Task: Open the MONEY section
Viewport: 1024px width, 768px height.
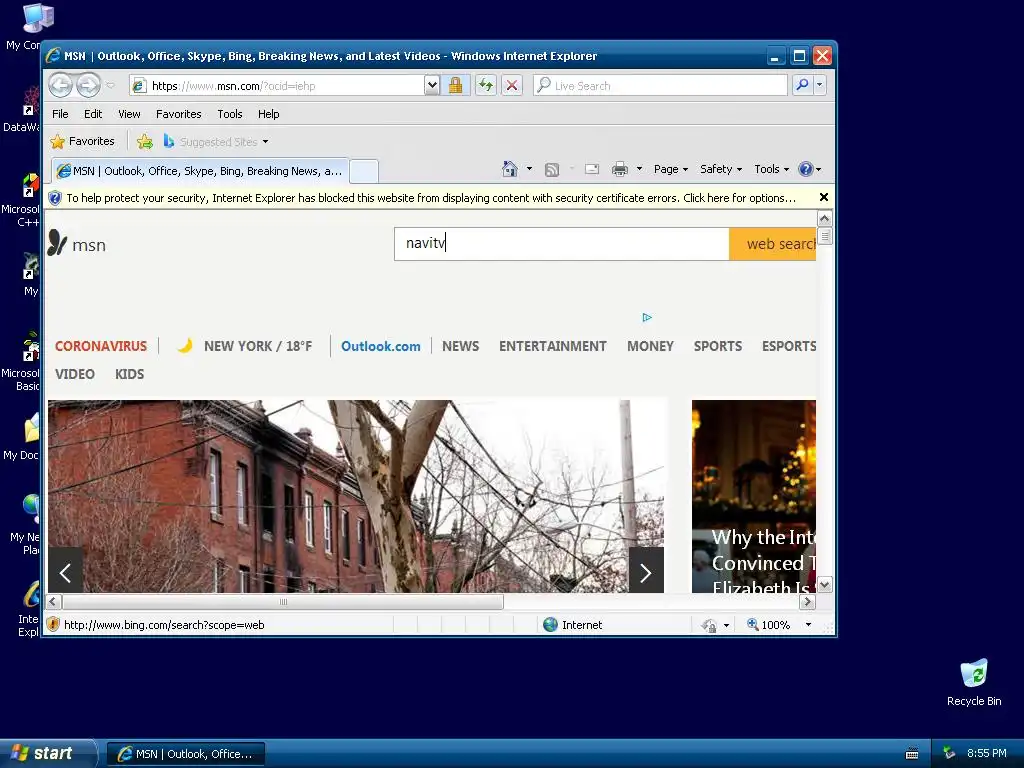Action: tap(650, 346)
